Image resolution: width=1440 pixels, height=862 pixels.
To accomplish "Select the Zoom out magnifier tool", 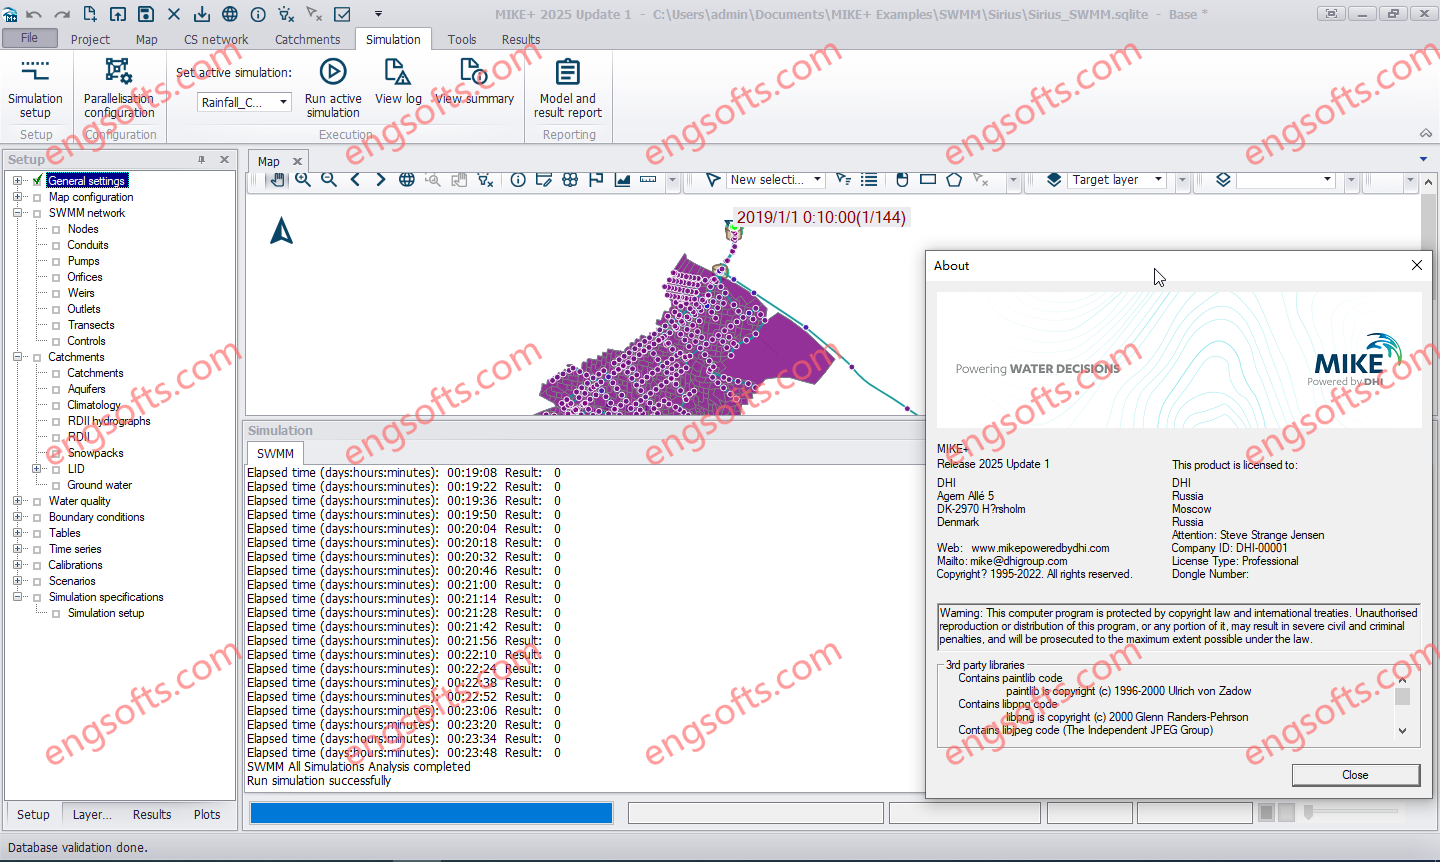I will point(329,180).
